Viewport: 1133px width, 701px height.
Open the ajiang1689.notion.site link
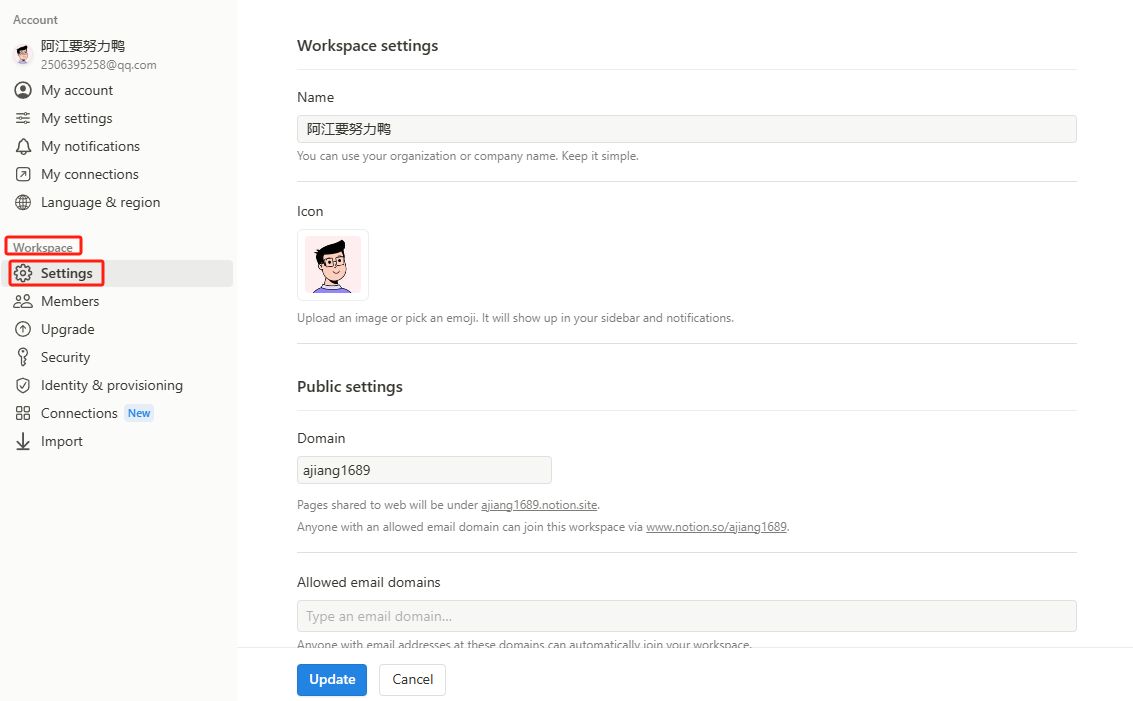pyautogui.click(x=539, y=505)
